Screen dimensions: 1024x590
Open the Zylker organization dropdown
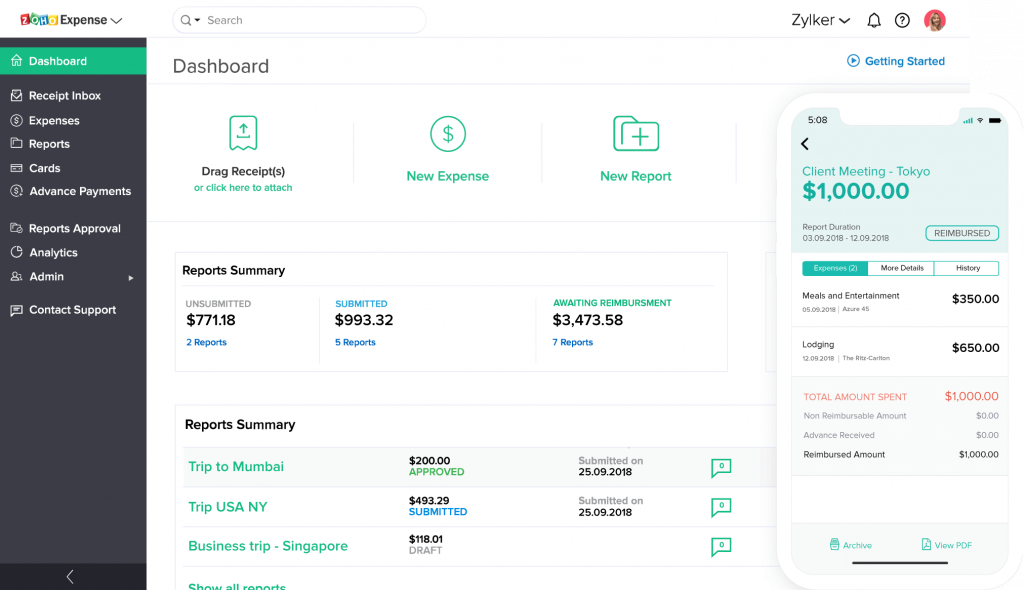(x=820, y=20)
